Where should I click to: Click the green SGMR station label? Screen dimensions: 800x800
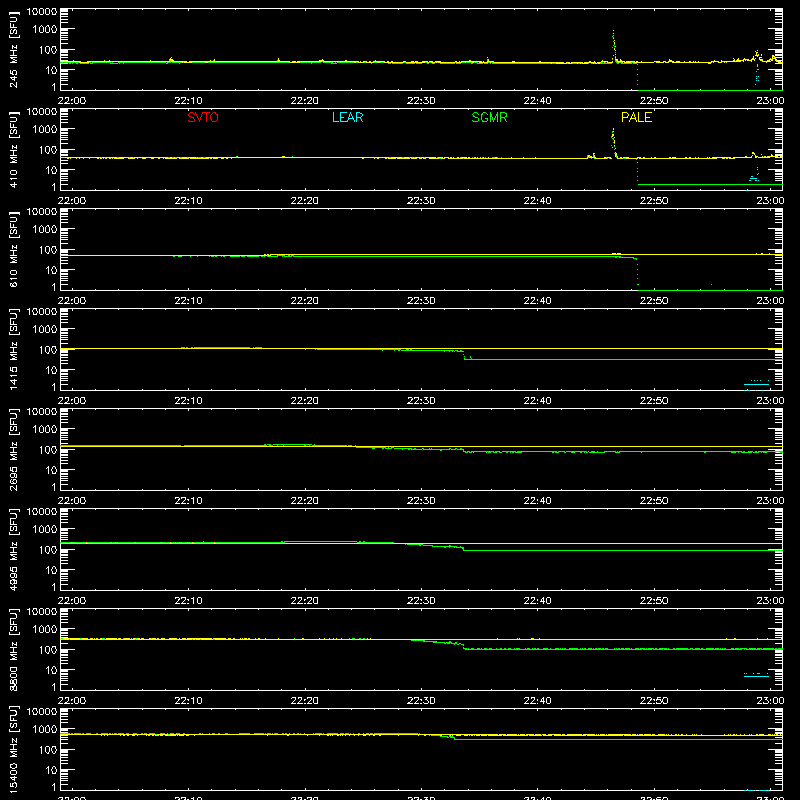tap(489, 117)
